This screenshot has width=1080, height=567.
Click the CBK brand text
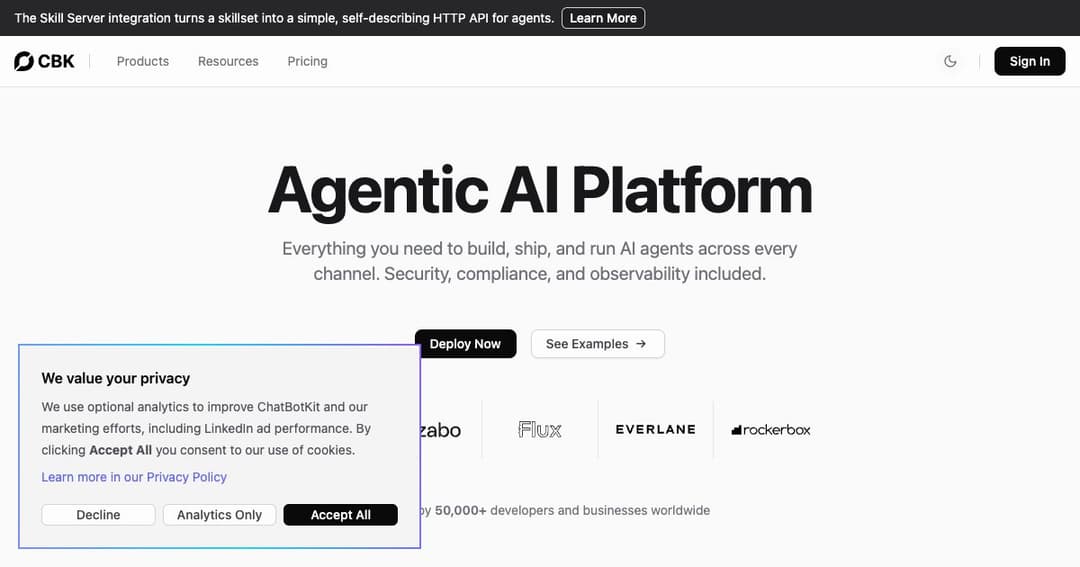[x=56, y=61]
